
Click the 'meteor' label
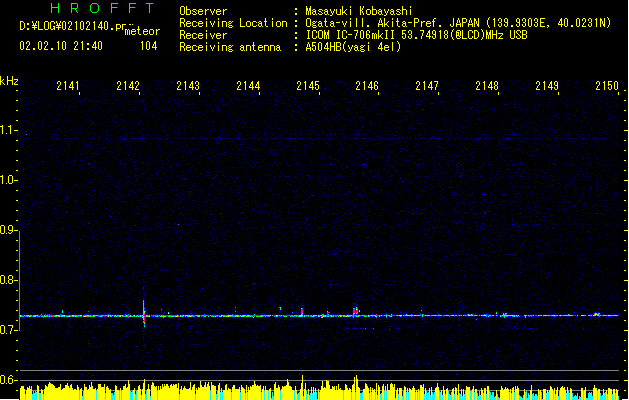coord(142,31)
